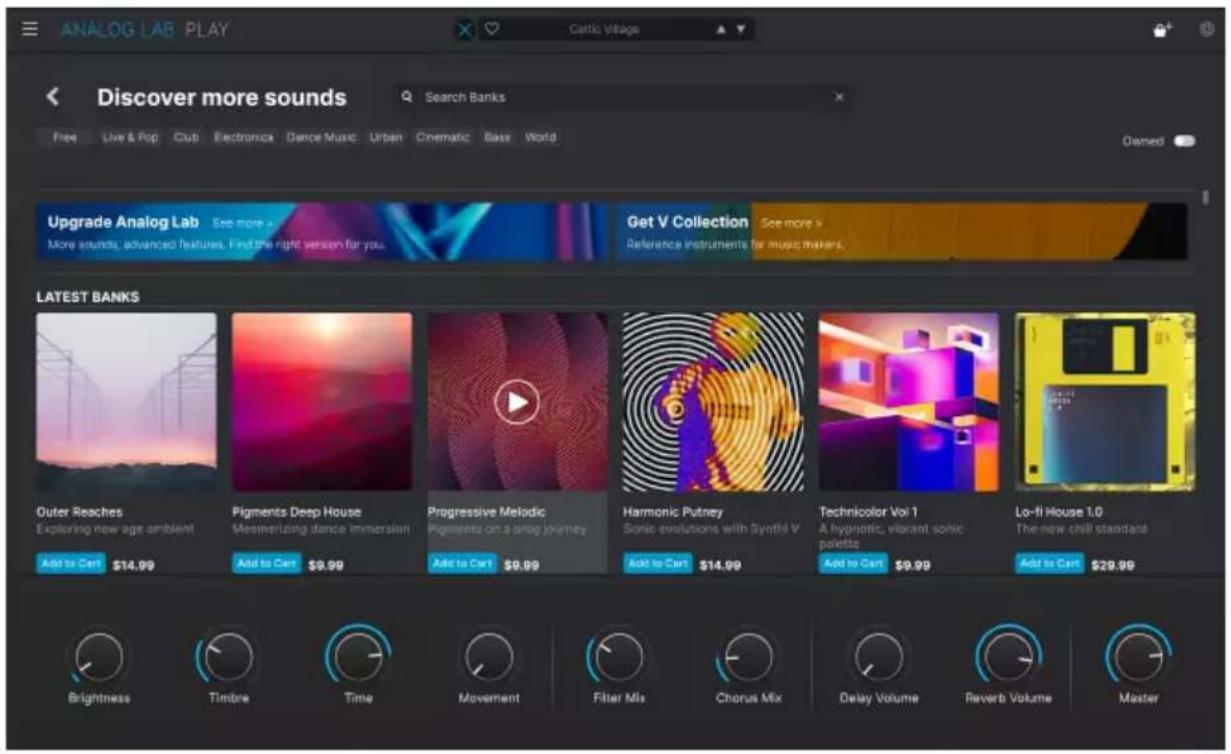
Task: Click the search magnifier icon
Action: (x=407, y=97)
